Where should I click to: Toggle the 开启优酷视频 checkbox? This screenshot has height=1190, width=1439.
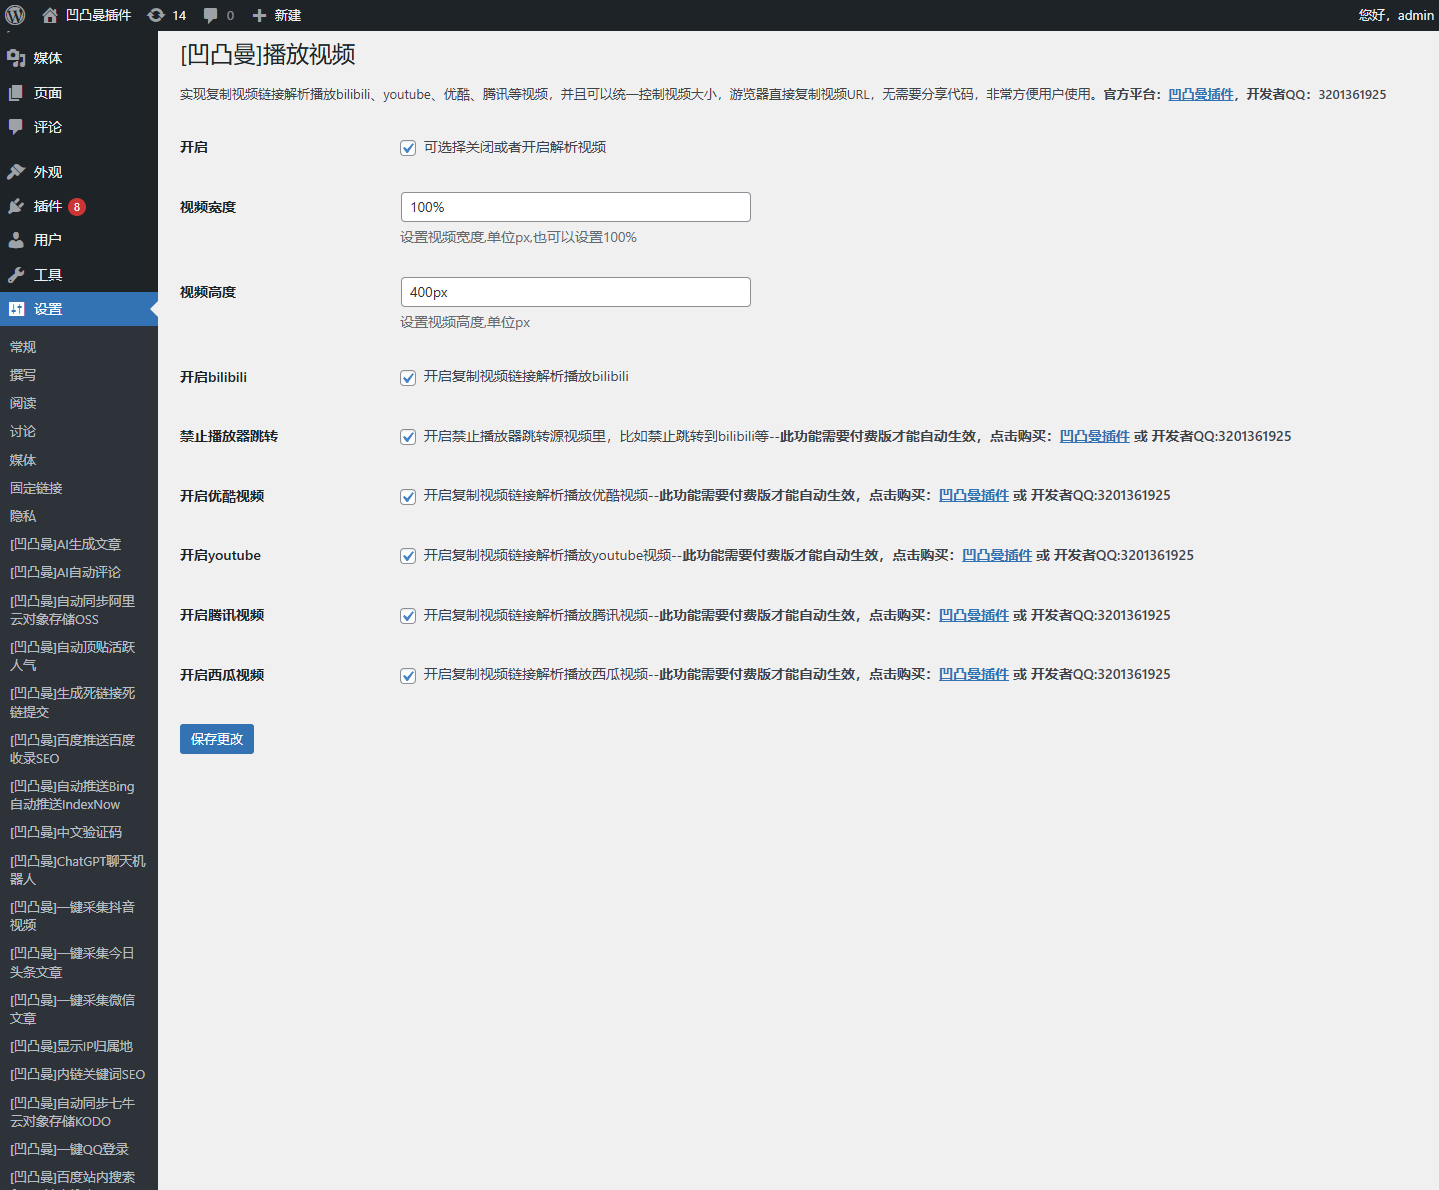coord(408,497)
